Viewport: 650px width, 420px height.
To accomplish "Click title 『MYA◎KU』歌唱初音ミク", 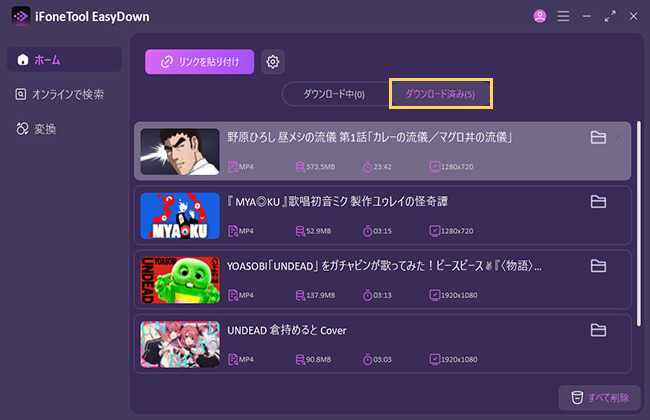I will (337, 202).
